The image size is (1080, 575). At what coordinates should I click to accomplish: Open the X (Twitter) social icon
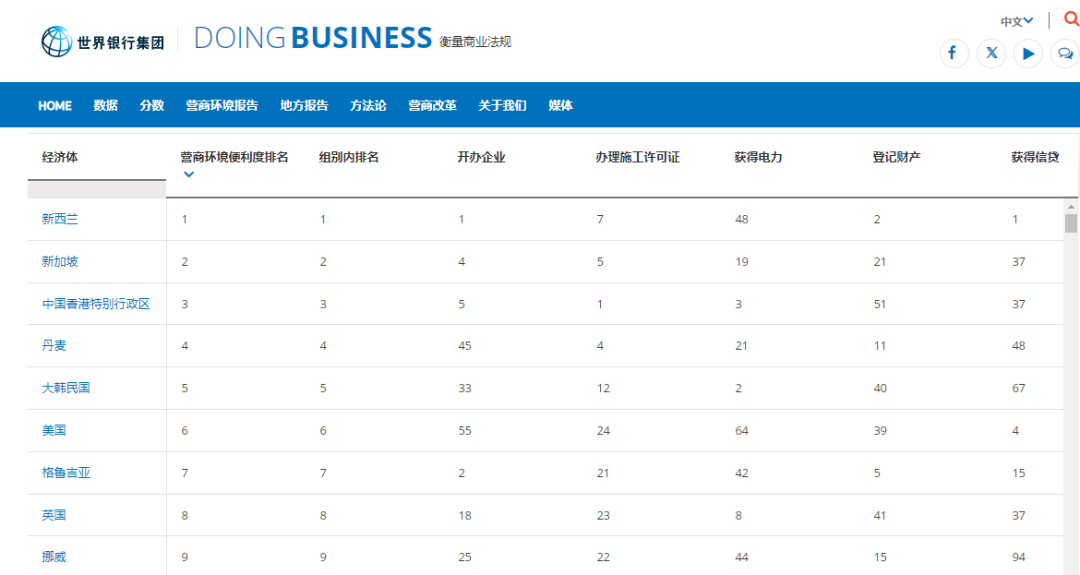pyautogui.click(x=991, y=53)
